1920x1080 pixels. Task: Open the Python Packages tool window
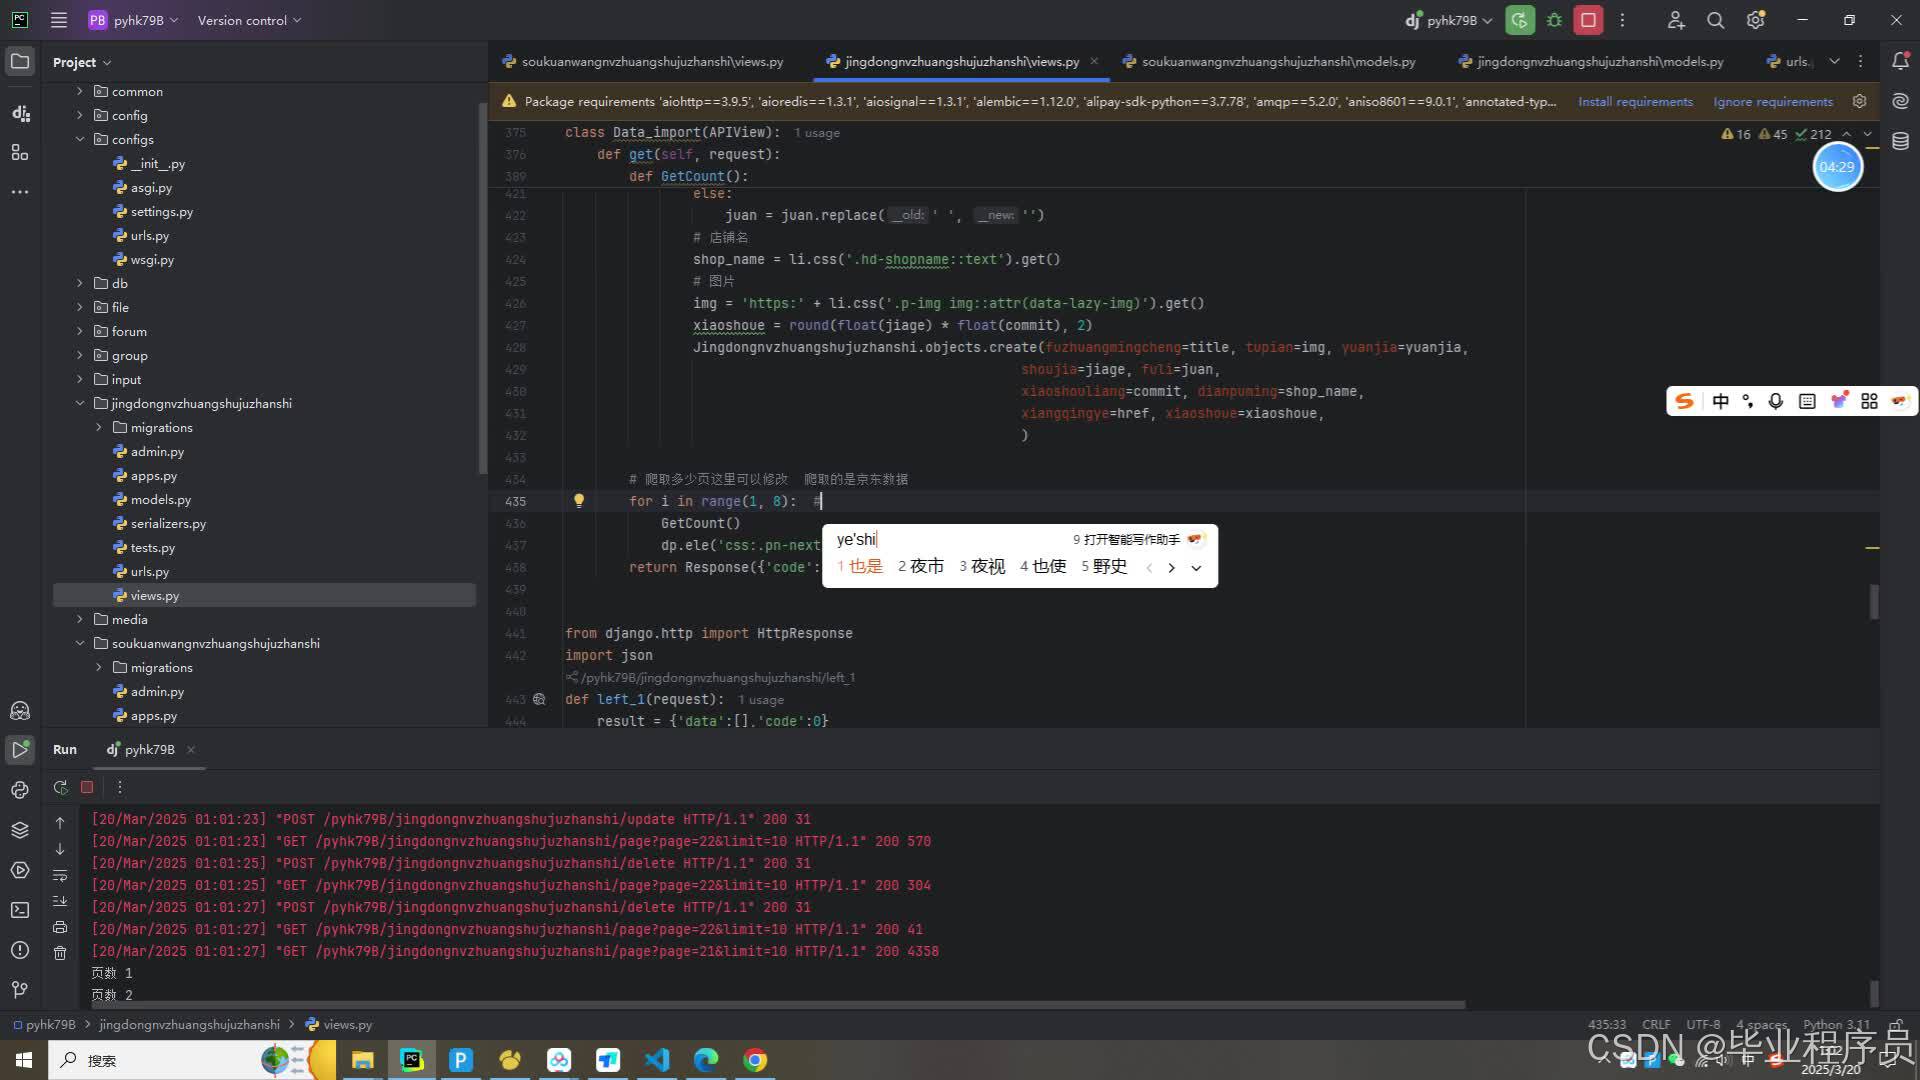(20, 830)
